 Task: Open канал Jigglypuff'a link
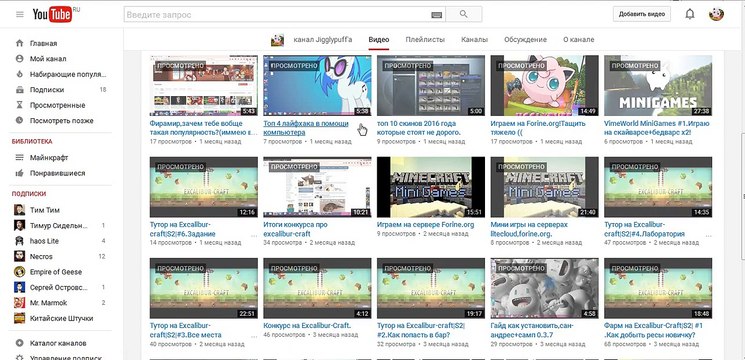[x=323, y=39]
